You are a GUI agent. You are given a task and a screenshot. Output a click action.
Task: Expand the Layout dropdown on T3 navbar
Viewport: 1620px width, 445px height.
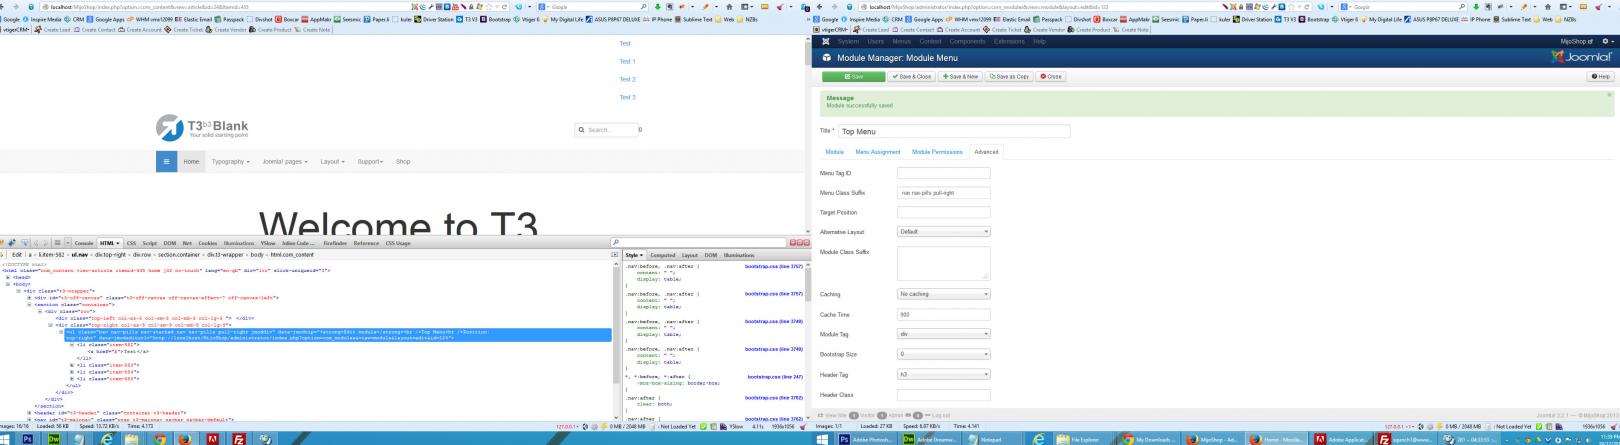(332, 161)
